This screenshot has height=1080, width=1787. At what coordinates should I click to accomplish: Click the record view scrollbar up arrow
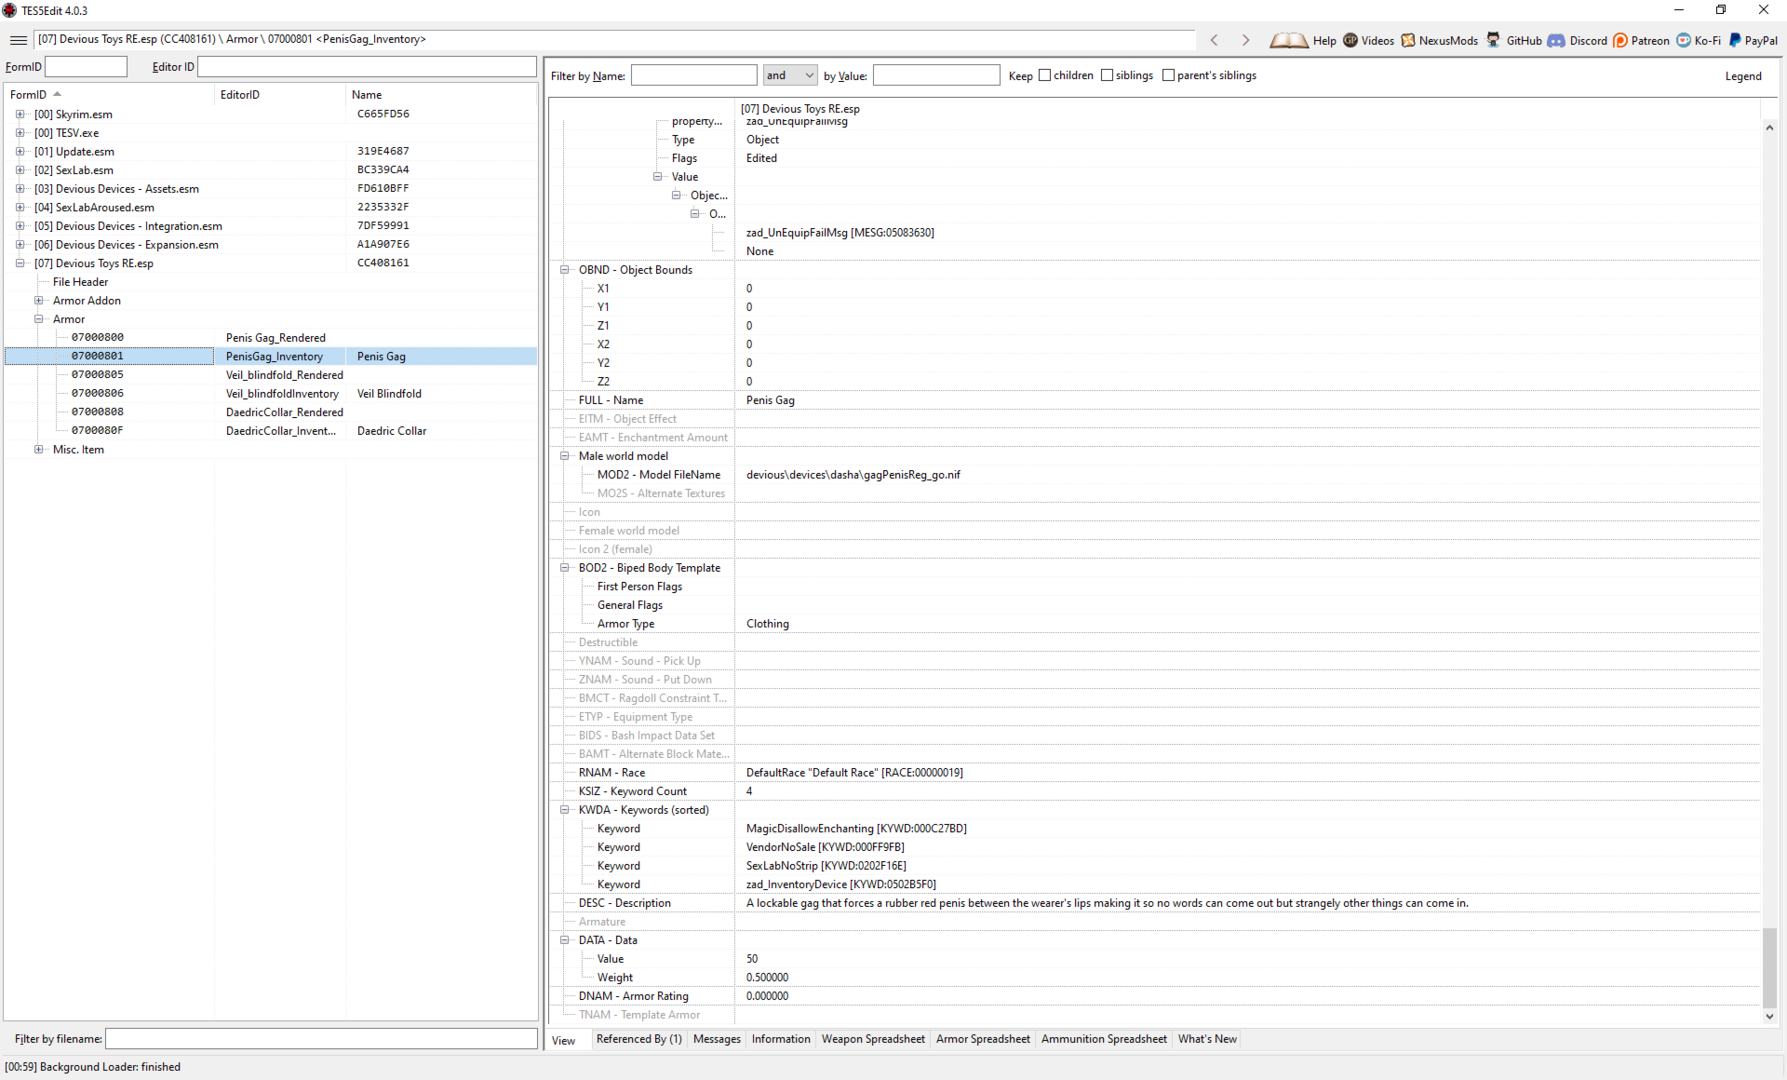[x=1769, y=128]
